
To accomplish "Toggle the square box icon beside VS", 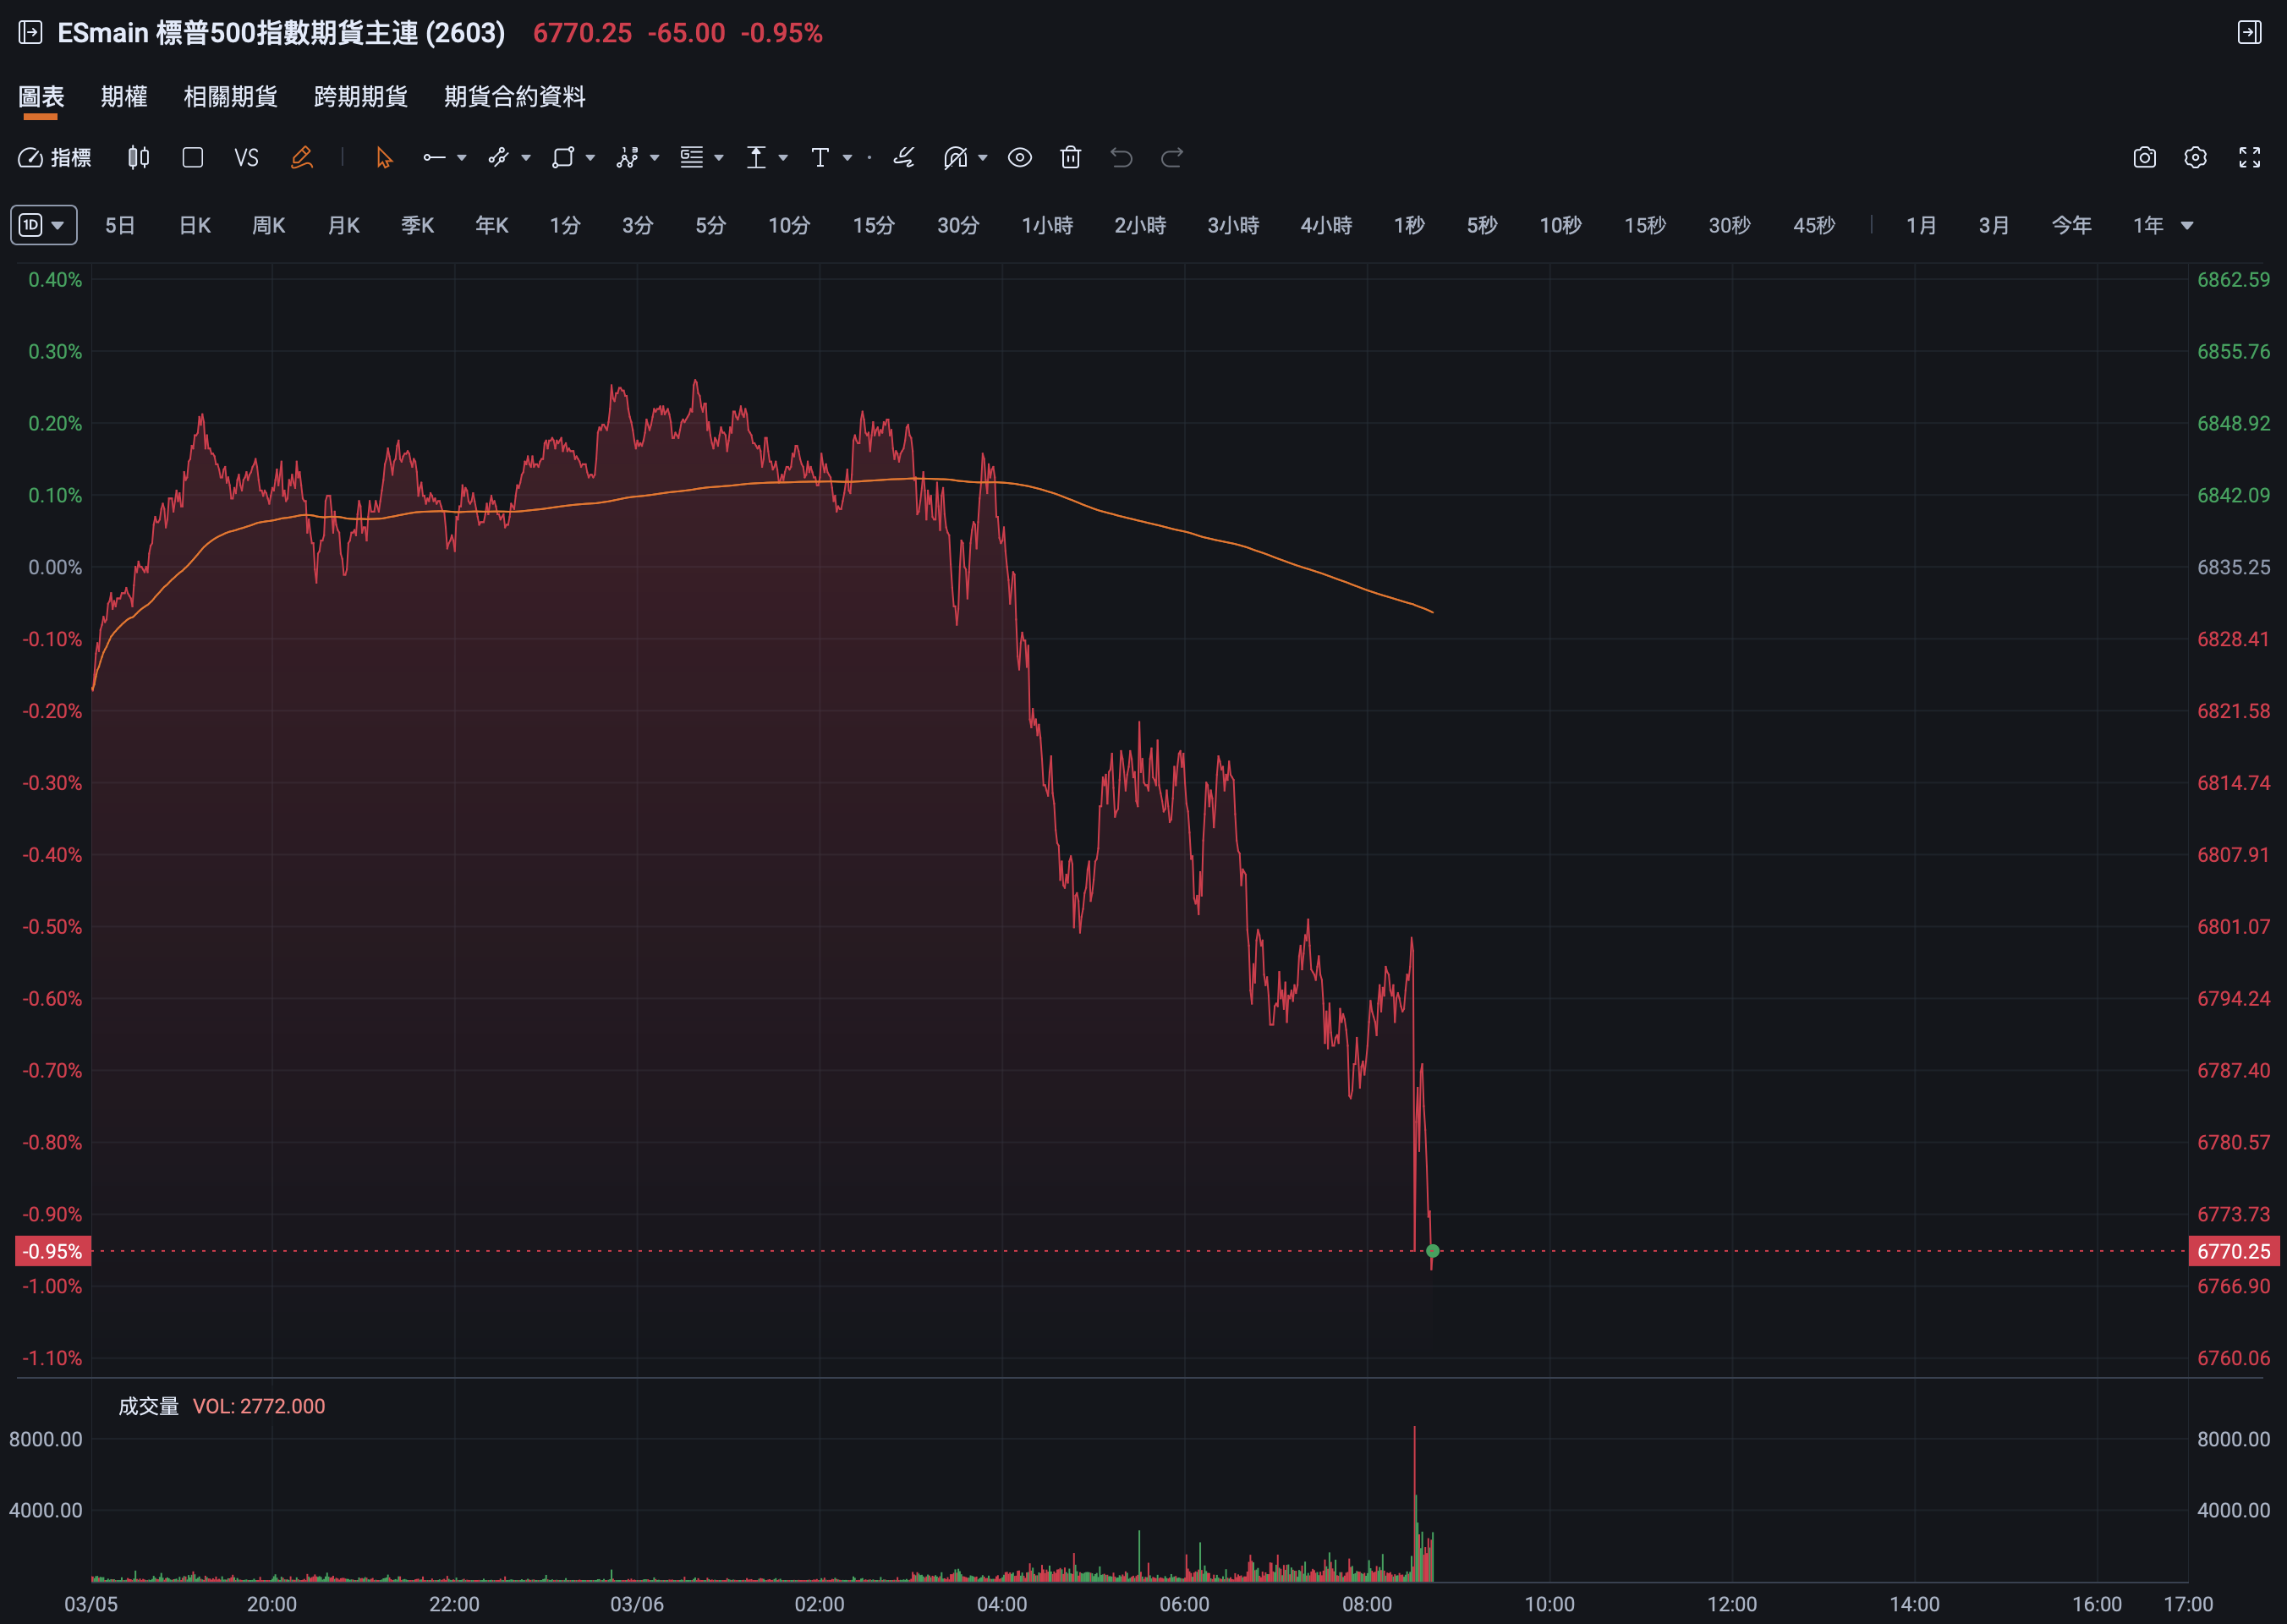I will [193, 158].
